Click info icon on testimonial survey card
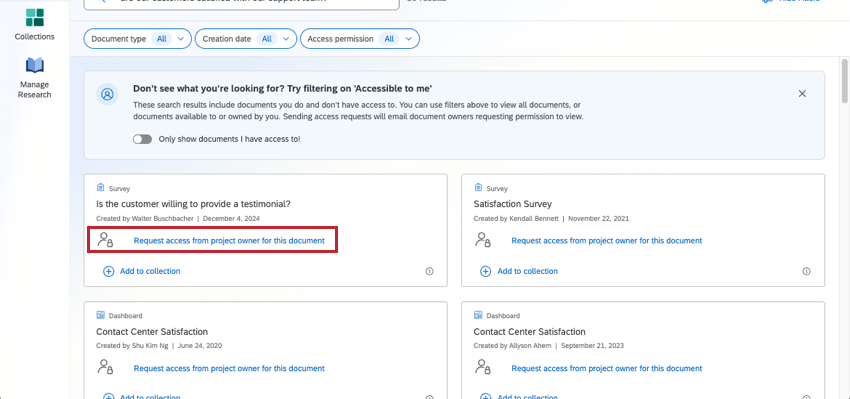This screenshot has height=399, width=850. pos(429,271)
